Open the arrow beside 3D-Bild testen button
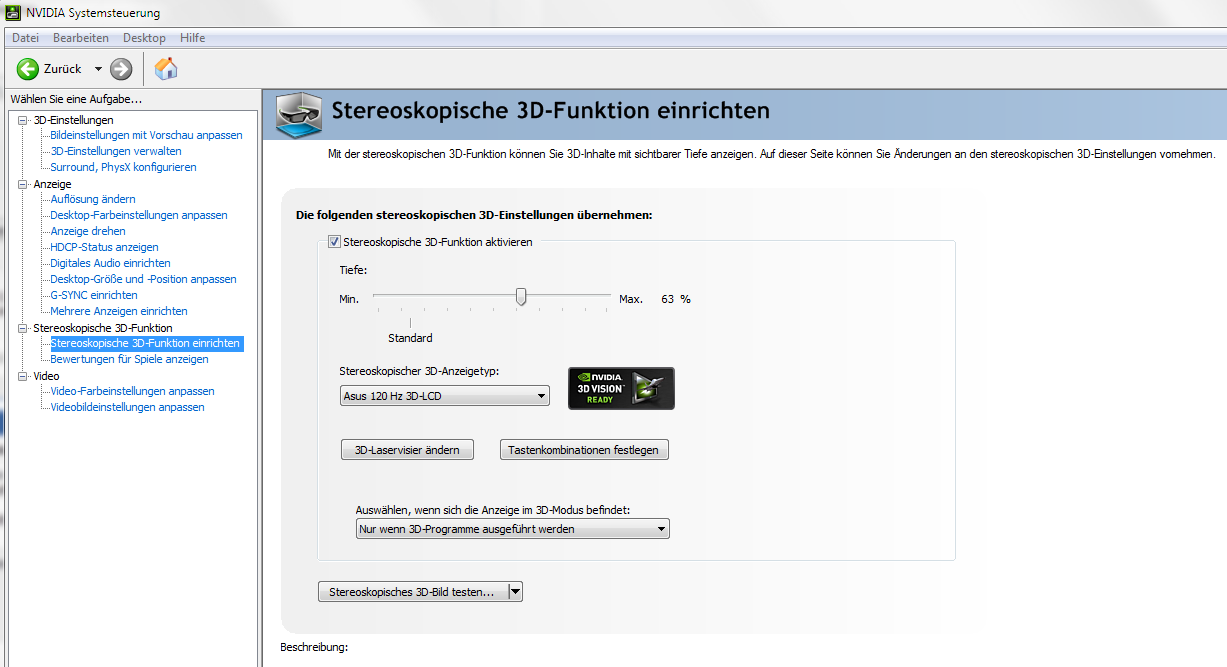 pos(515,592)
